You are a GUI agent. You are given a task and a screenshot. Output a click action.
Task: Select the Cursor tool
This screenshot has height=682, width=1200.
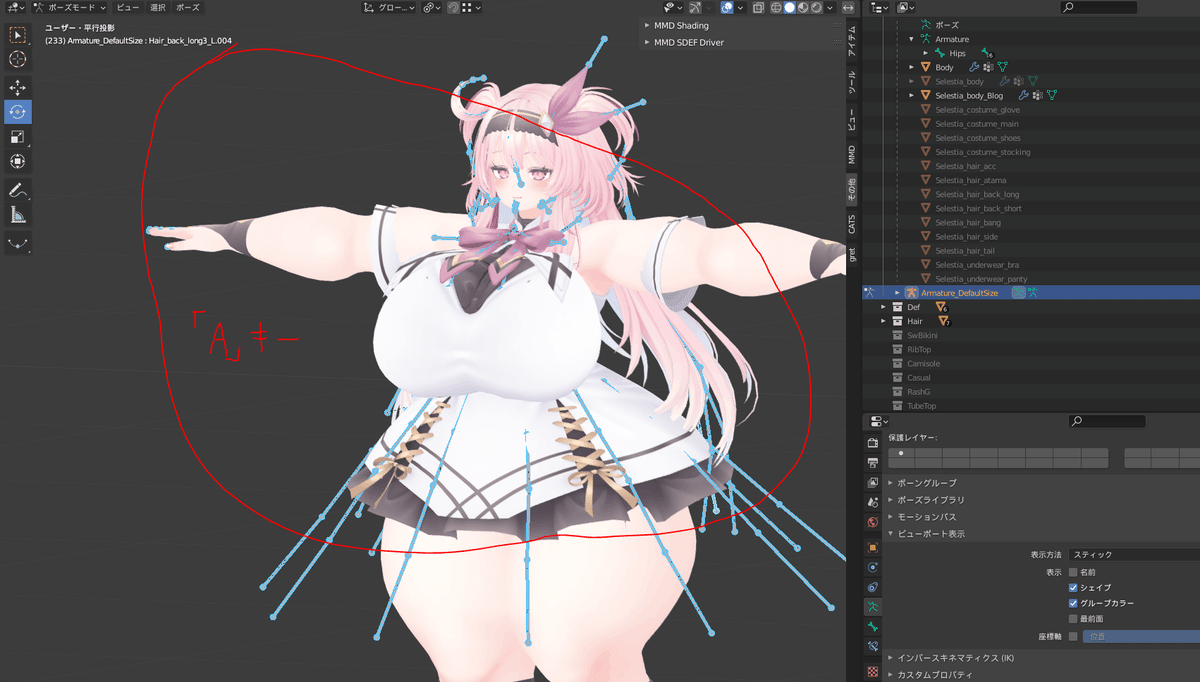pos(18,60)
